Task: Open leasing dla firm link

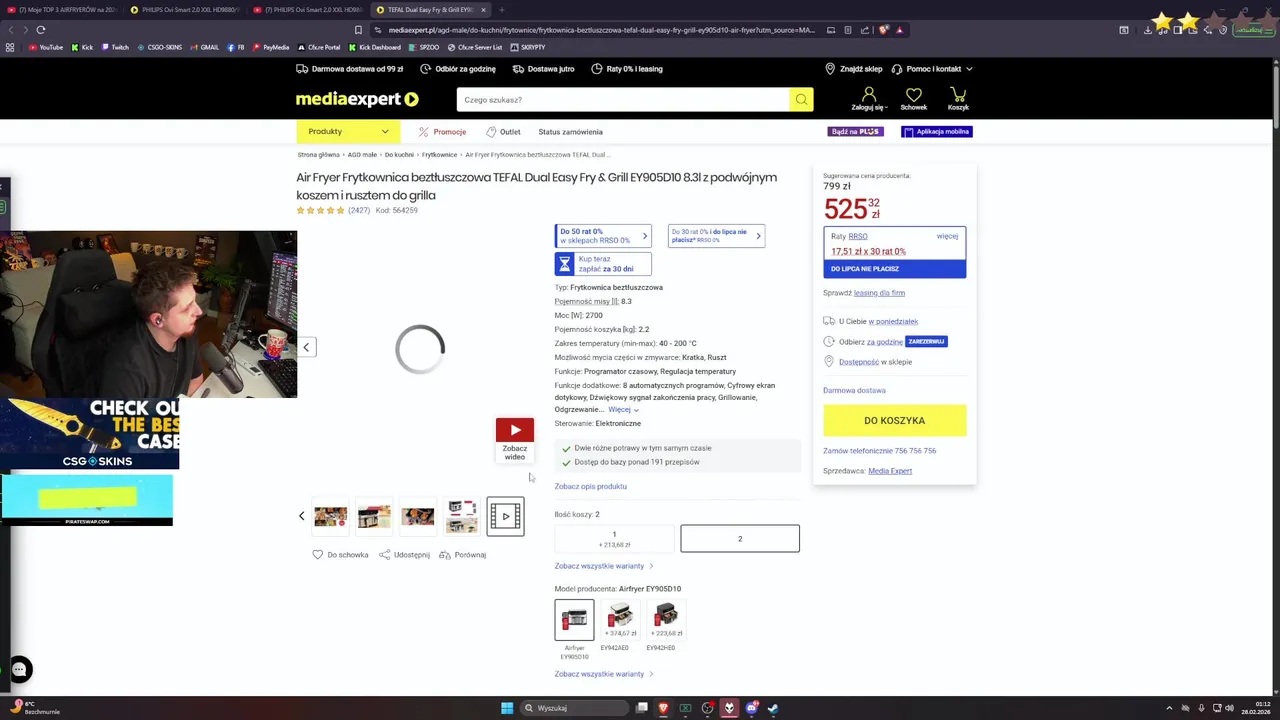Action: 879,293
